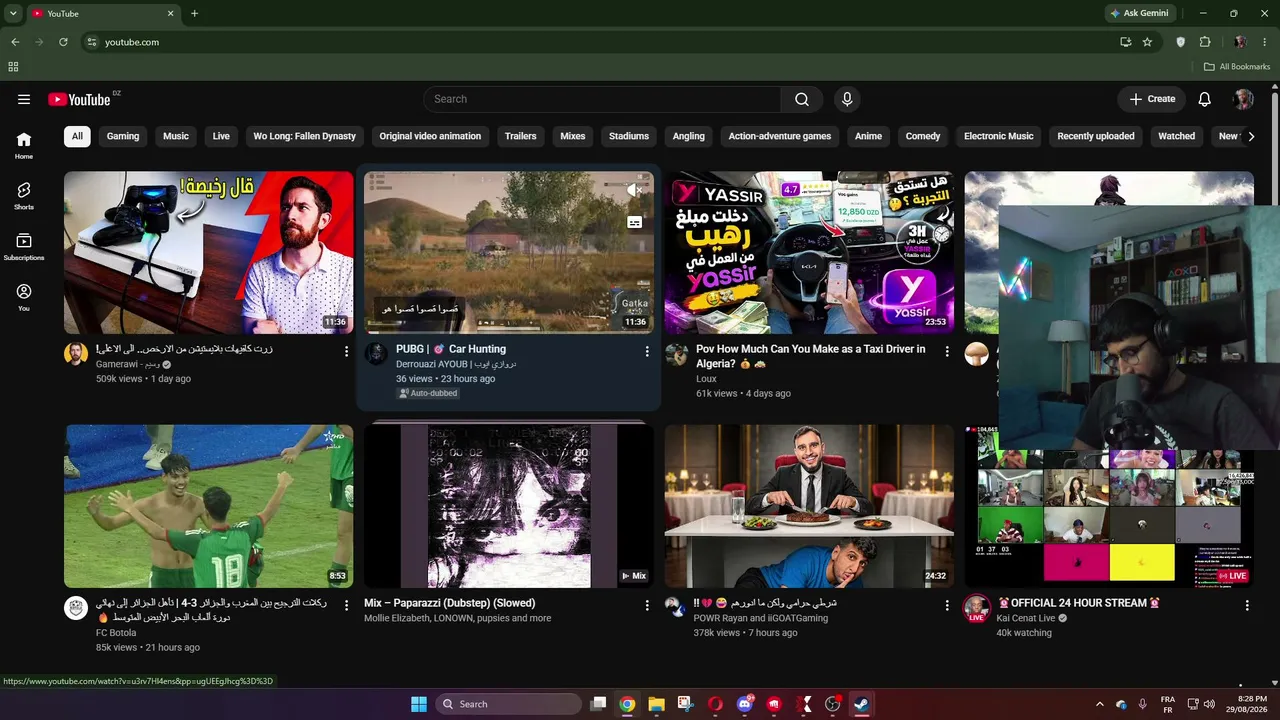Click the youtube.com address bar

[x=600, y=42]
